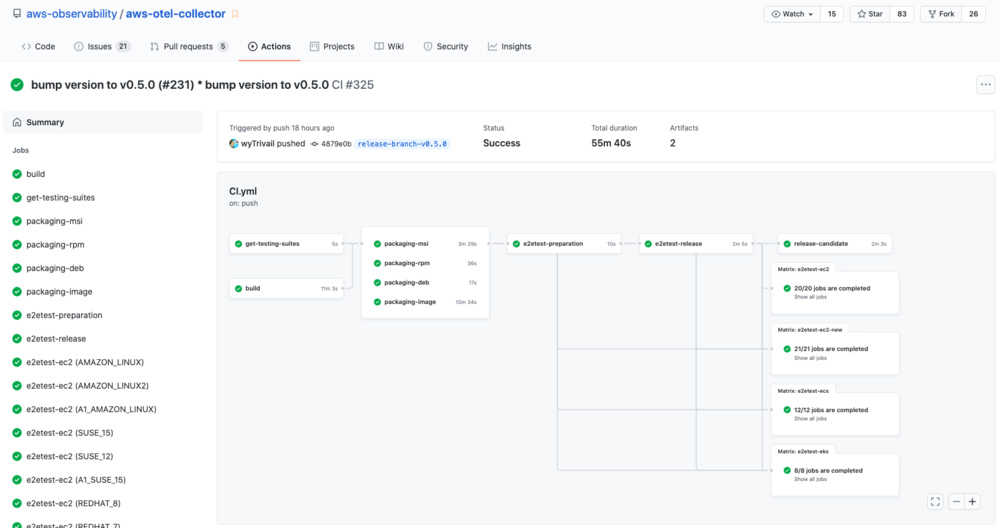Open the packaging-deb sidebar job
1000x528 pixels.
(55, 268)
